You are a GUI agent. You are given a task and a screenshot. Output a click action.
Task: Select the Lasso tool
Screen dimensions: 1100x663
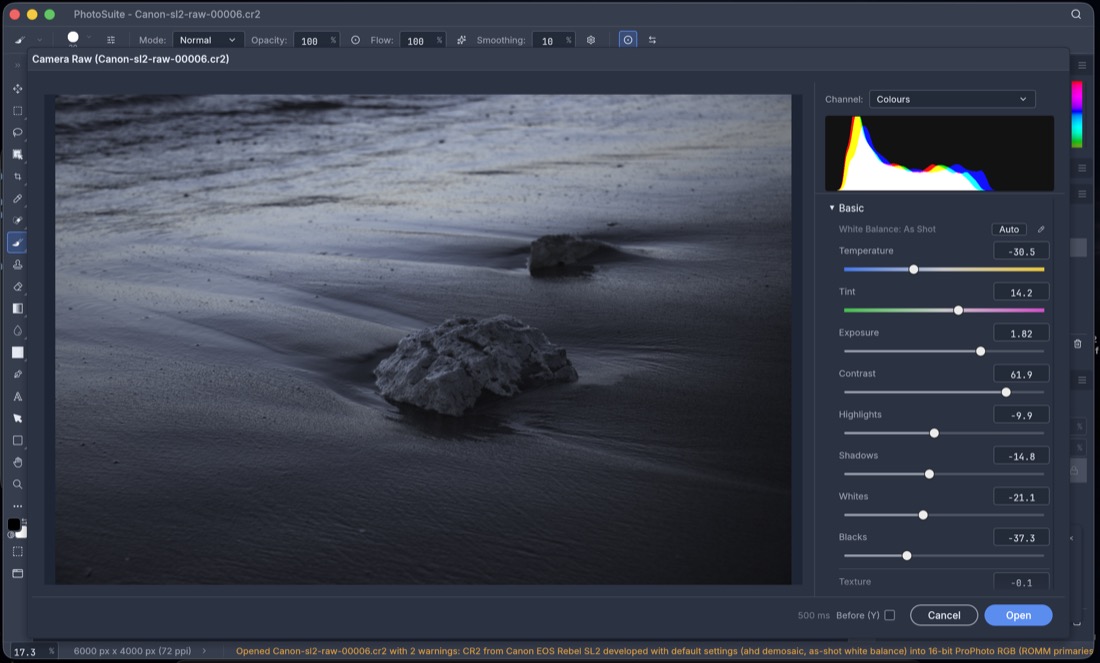click(x=18, y=133)
